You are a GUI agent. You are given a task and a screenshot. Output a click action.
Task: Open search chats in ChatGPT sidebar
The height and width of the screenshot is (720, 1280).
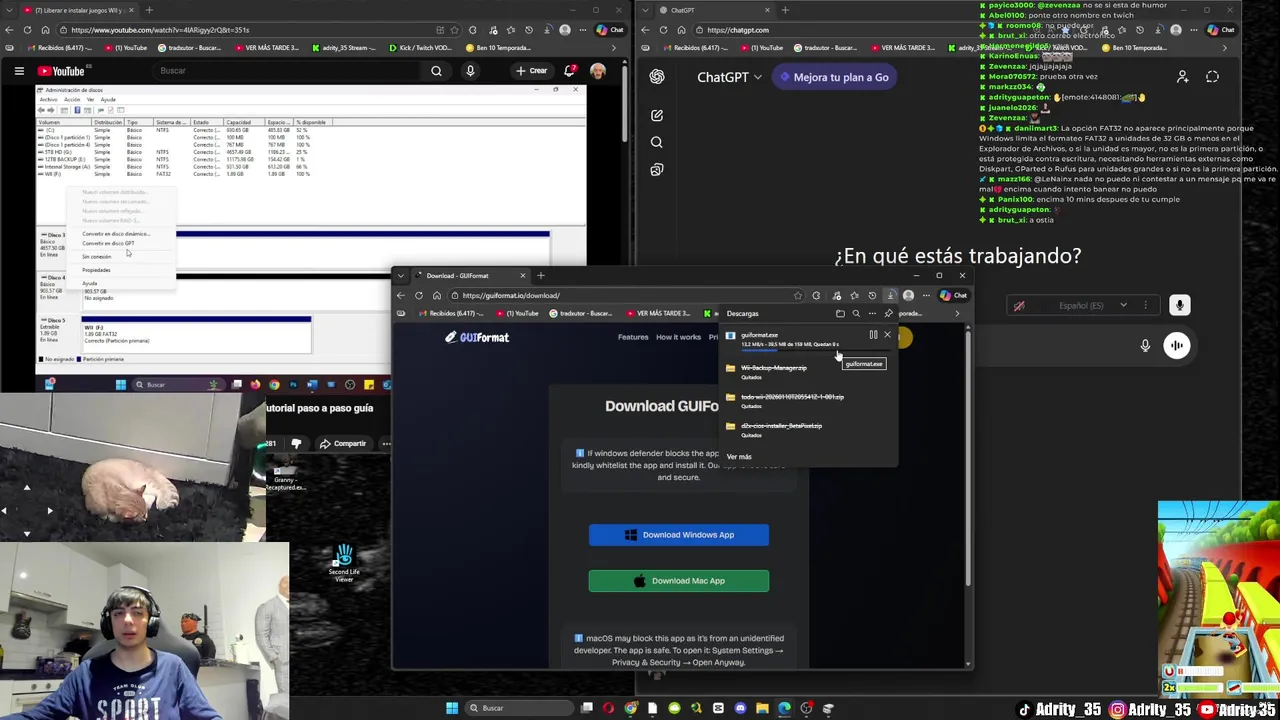[x=657, y=143]
